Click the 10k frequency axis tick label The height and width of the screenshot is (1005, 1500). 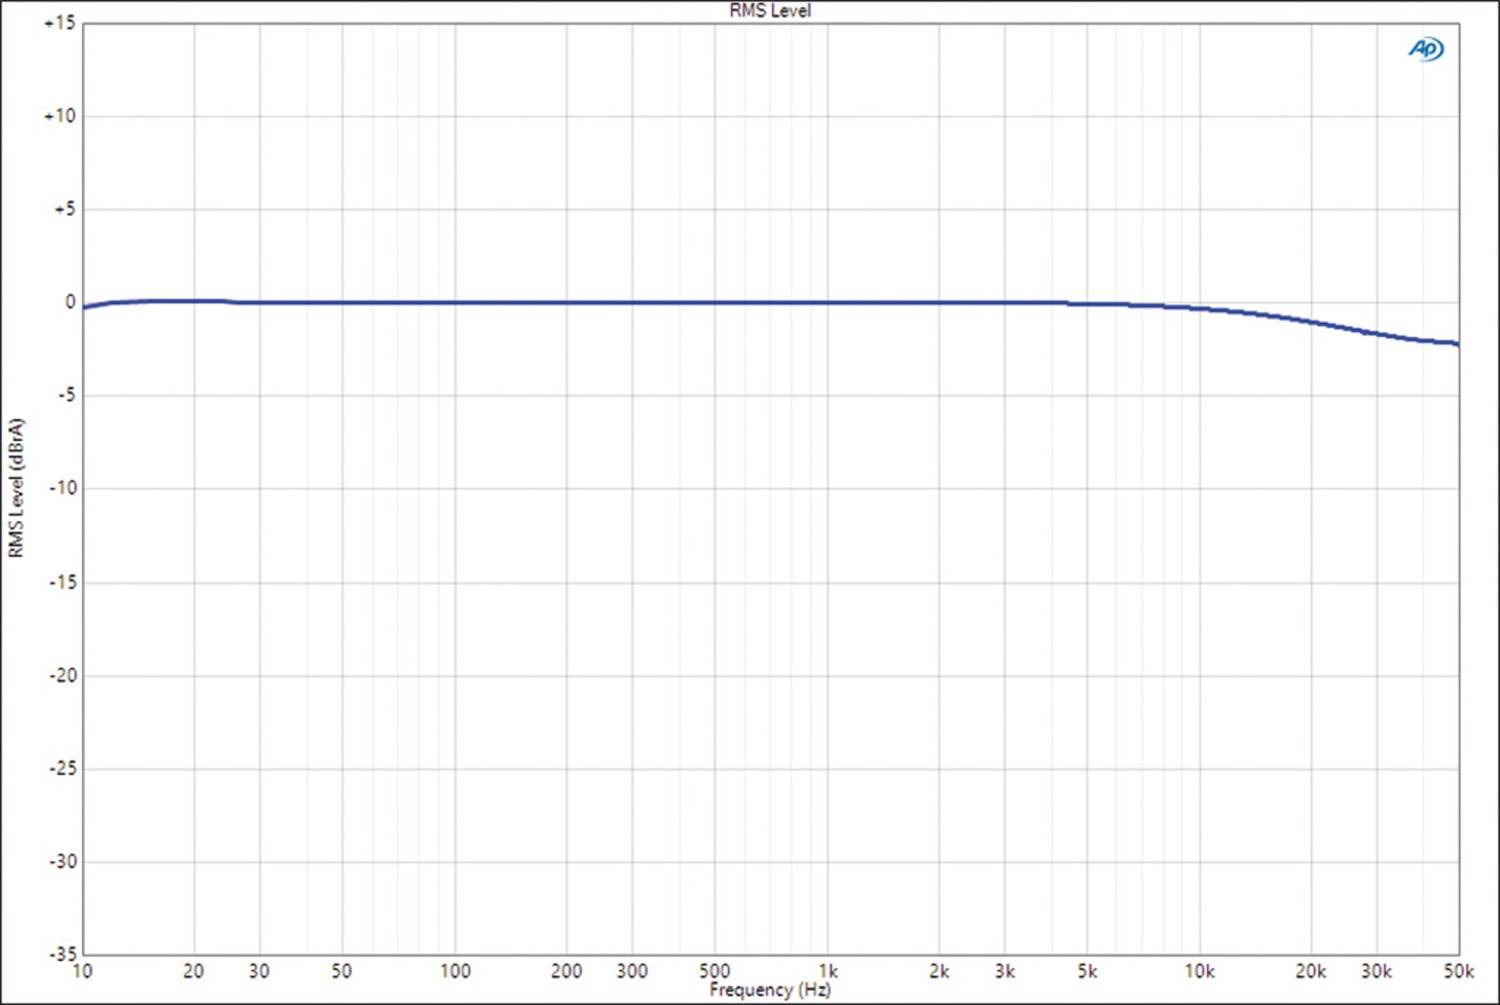coord(1200,971)
